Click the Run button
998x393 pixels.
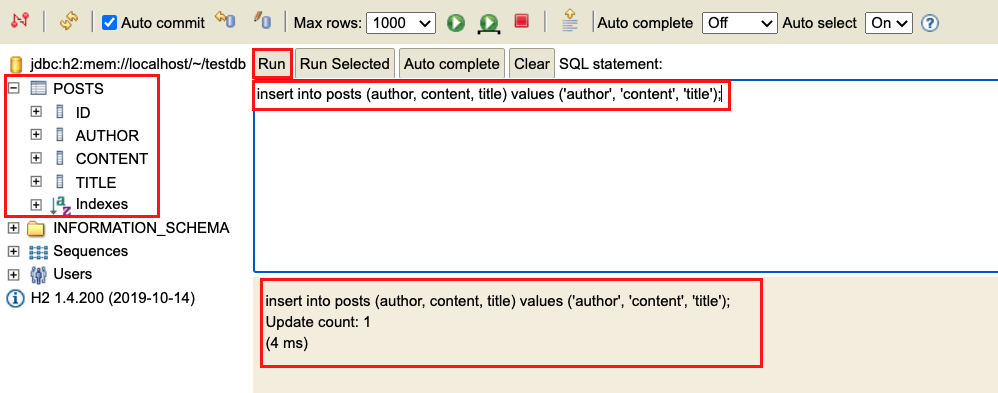click(272, 64)
